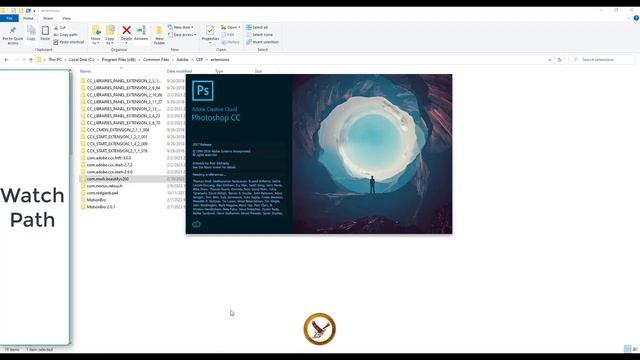Open the Copy to dropdown
This screenshot has height=360, width=640.
coord(110,35)
